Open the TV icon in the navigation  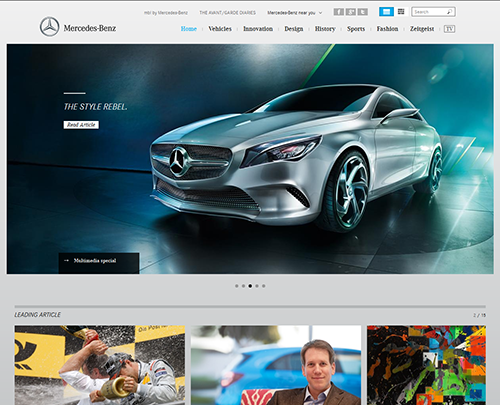[449, 29]
